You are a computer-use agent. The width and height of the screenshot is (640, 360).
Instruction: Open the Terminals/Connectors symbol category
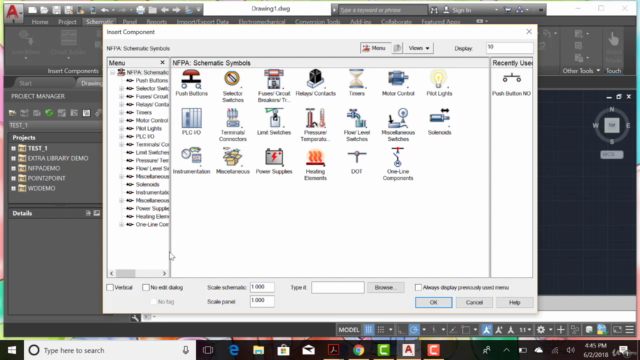click(x=233, y=125)
